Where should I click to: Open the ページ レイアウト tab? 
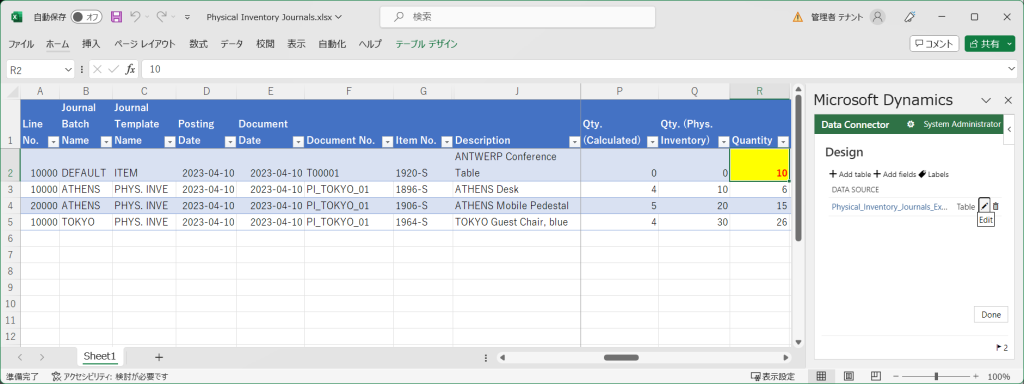pyautogui.click(x=145, y=44)
